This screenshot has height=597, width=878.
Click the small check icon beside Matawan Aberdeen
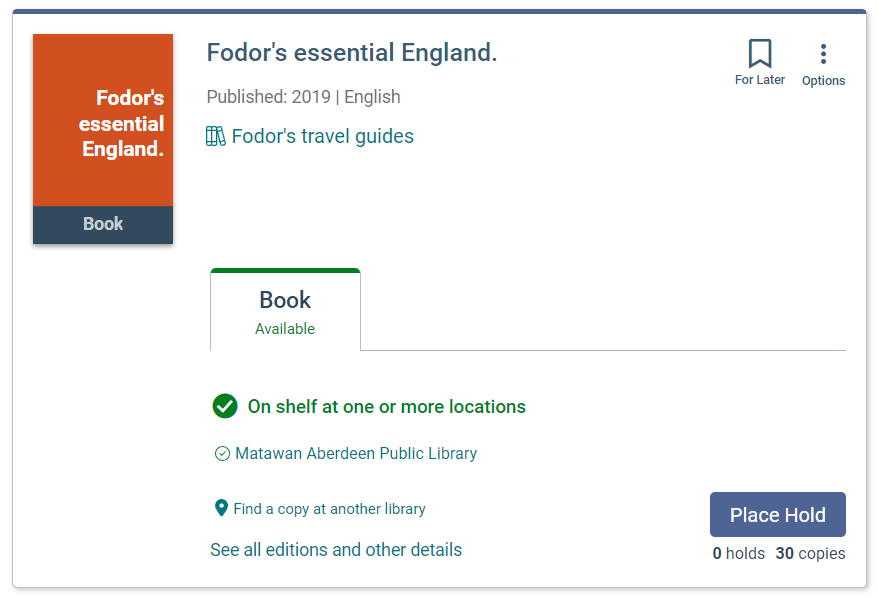coord(222,454)
